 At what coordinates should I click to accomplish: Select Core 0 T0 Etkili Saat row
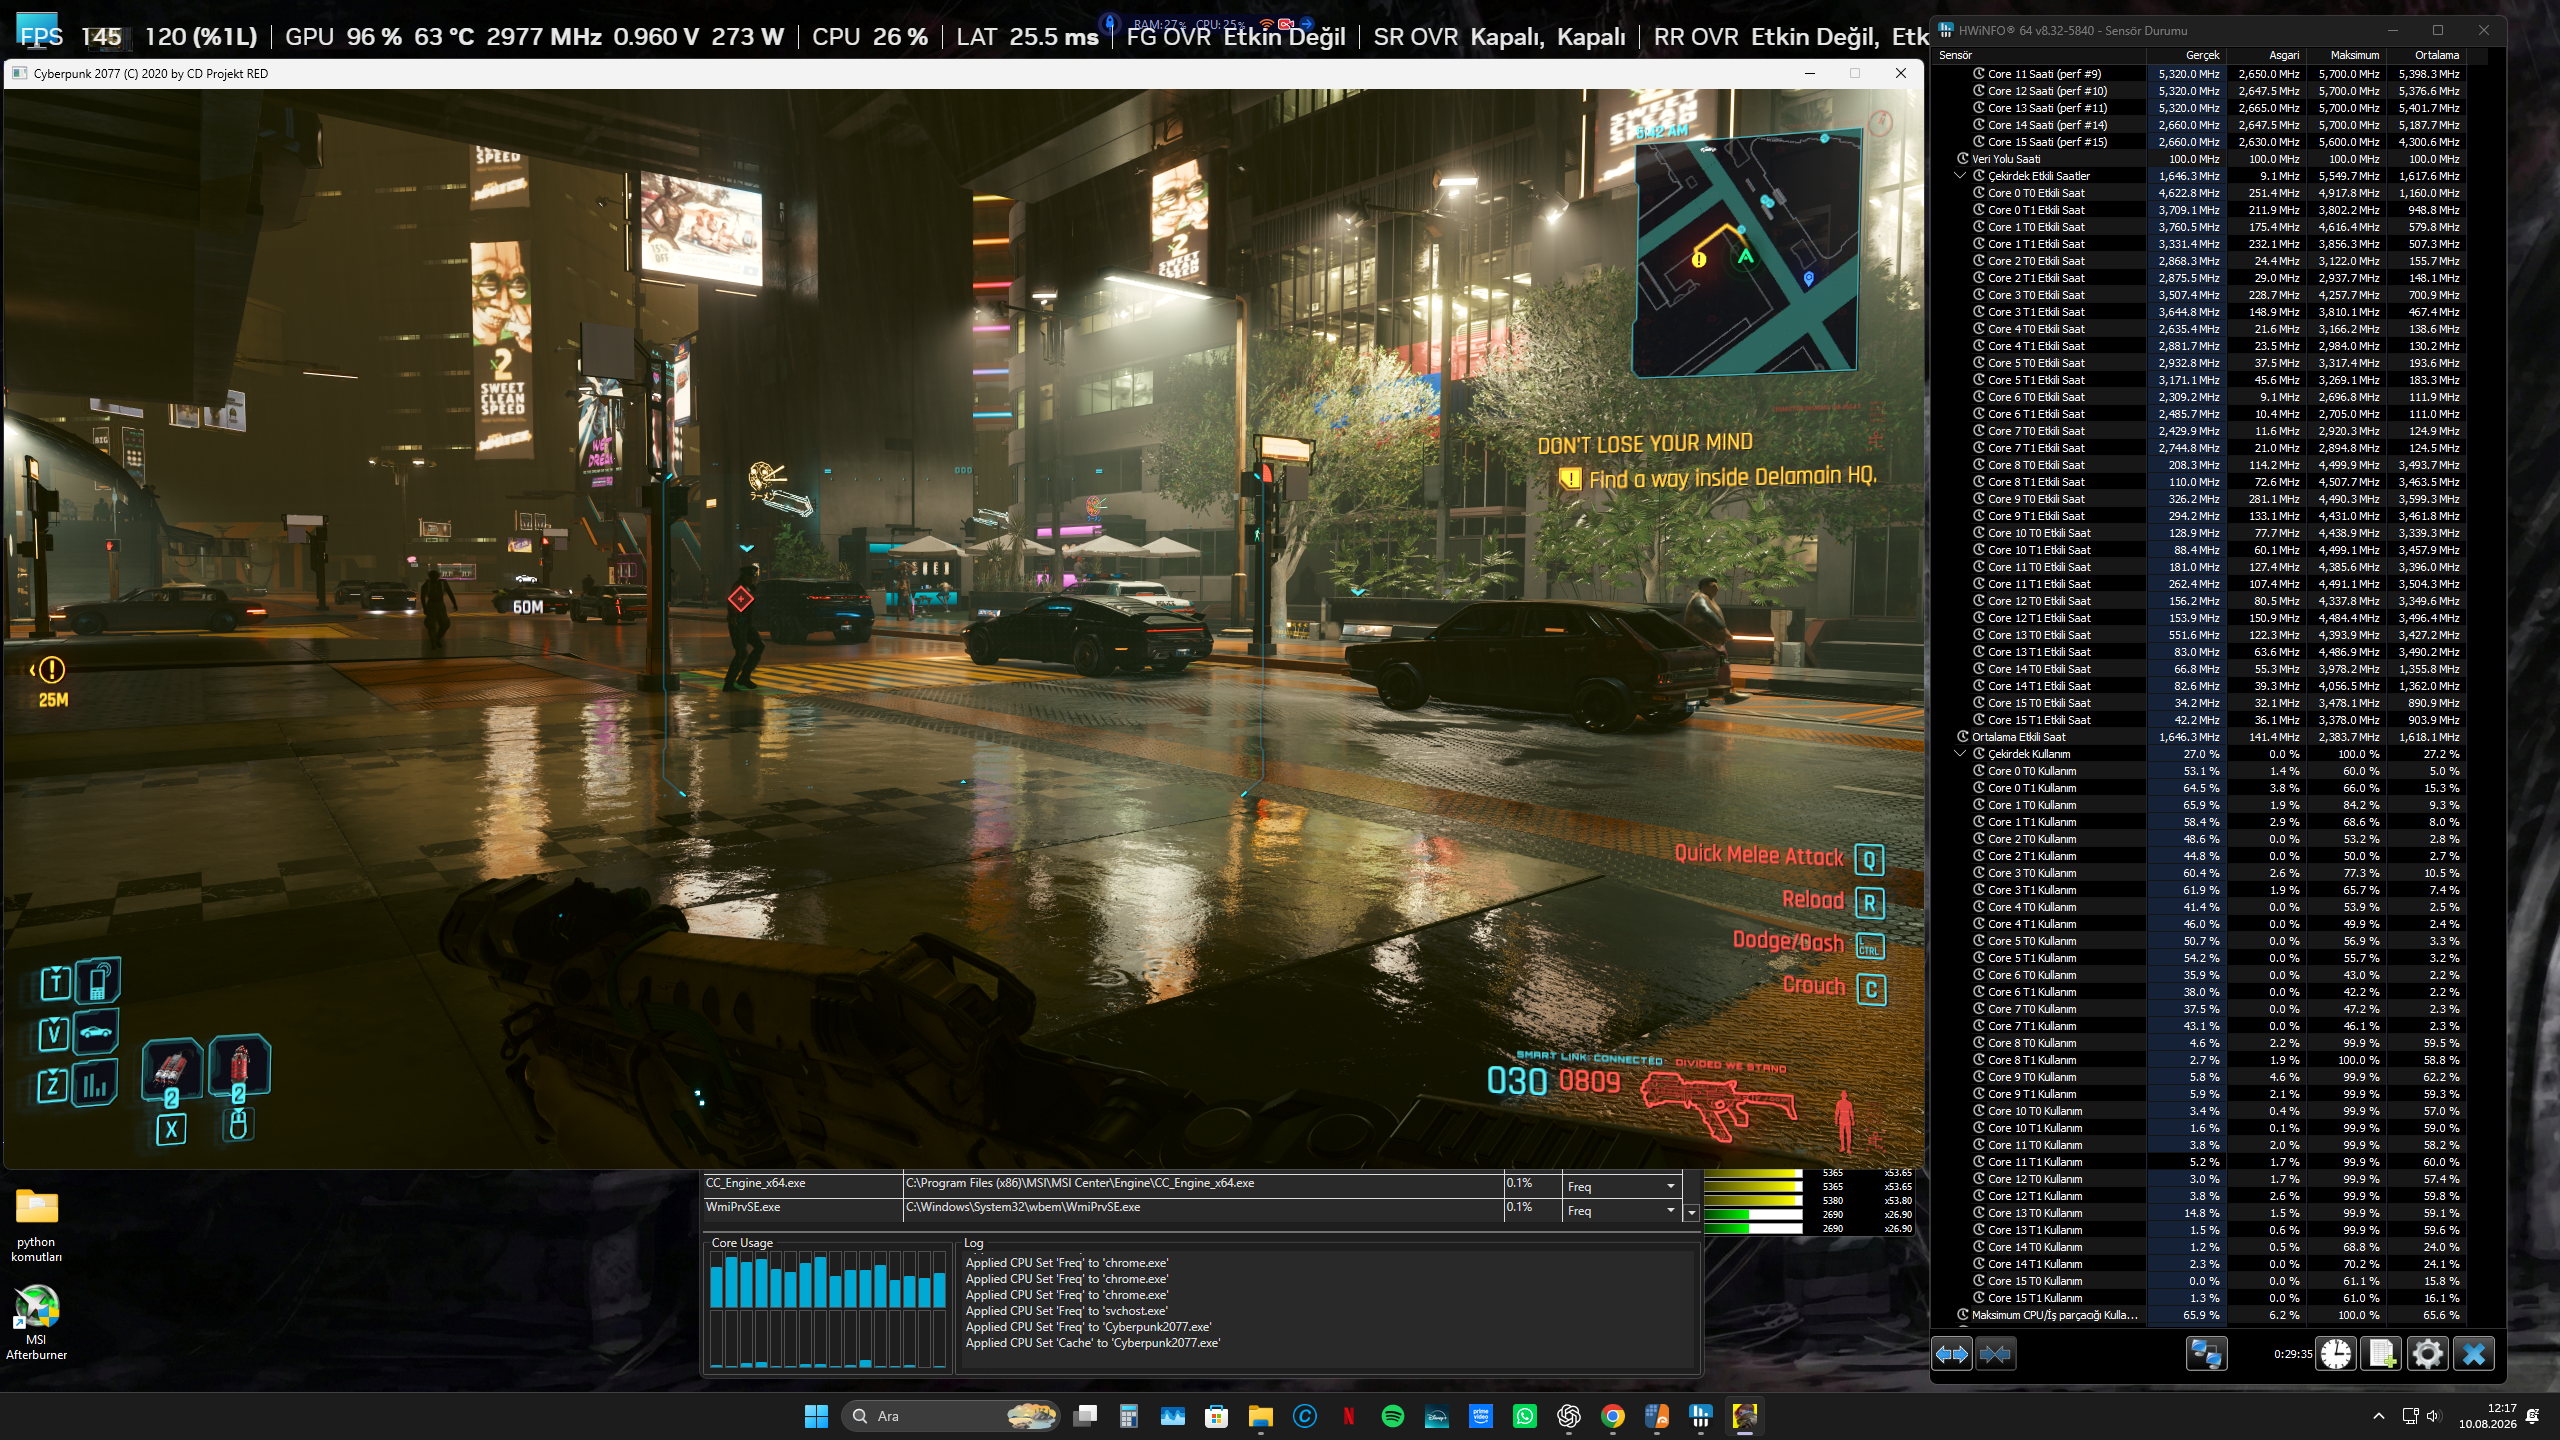(x=2198, y=193)
